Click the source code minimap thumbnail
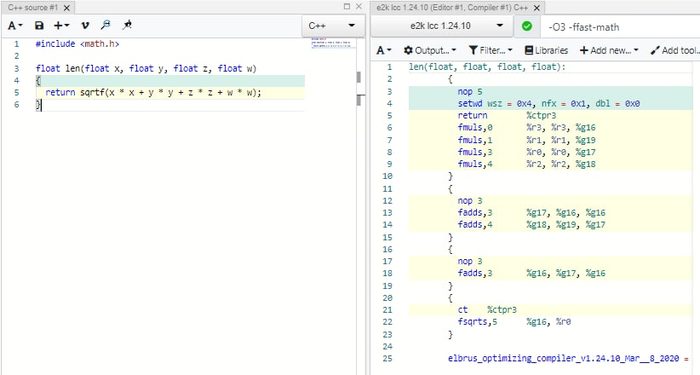 333,43
